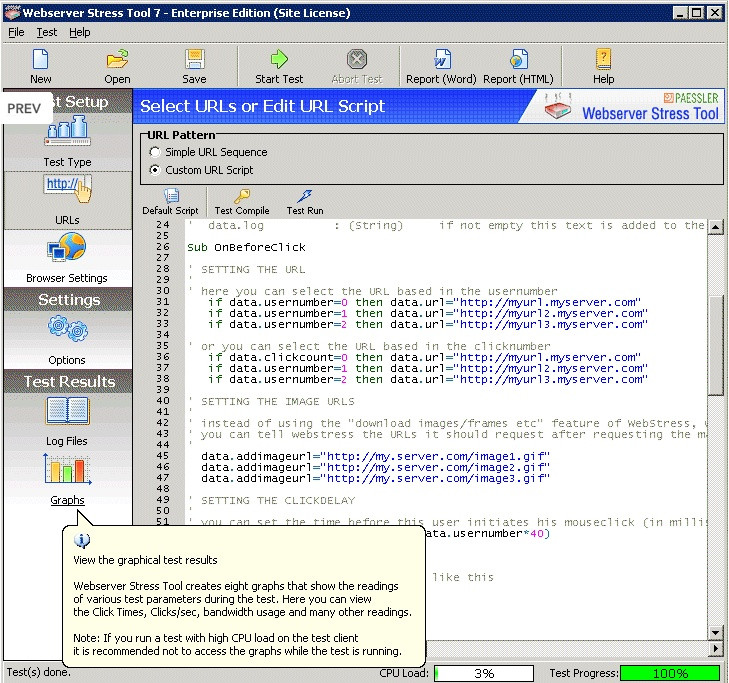Select the Simple URL Sequence radio button
The image size is (729, 683).
click(155, 152)
